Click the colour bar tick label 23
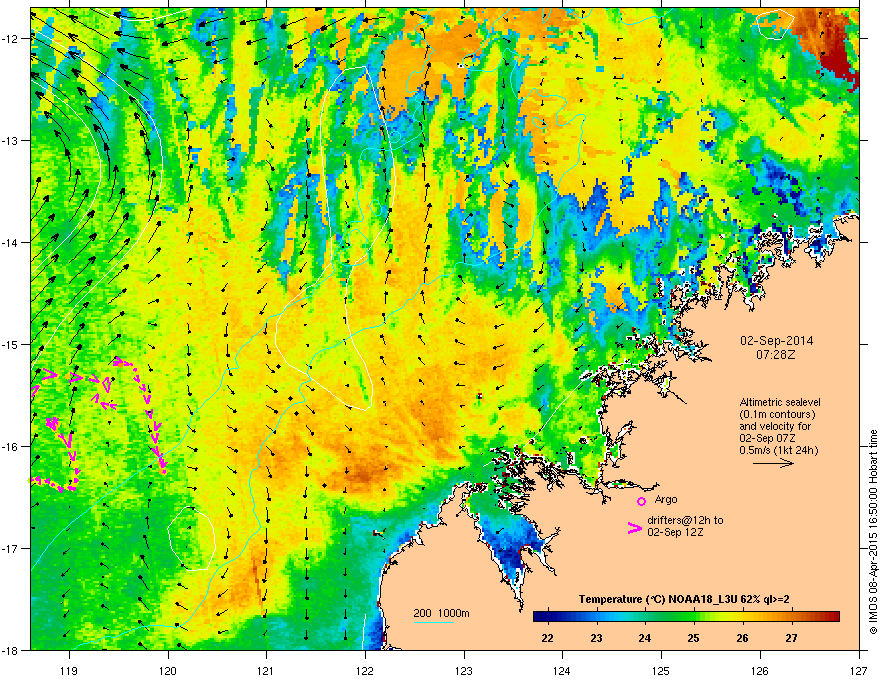This screenshot has height=680, width=880. tap(596, 638)
